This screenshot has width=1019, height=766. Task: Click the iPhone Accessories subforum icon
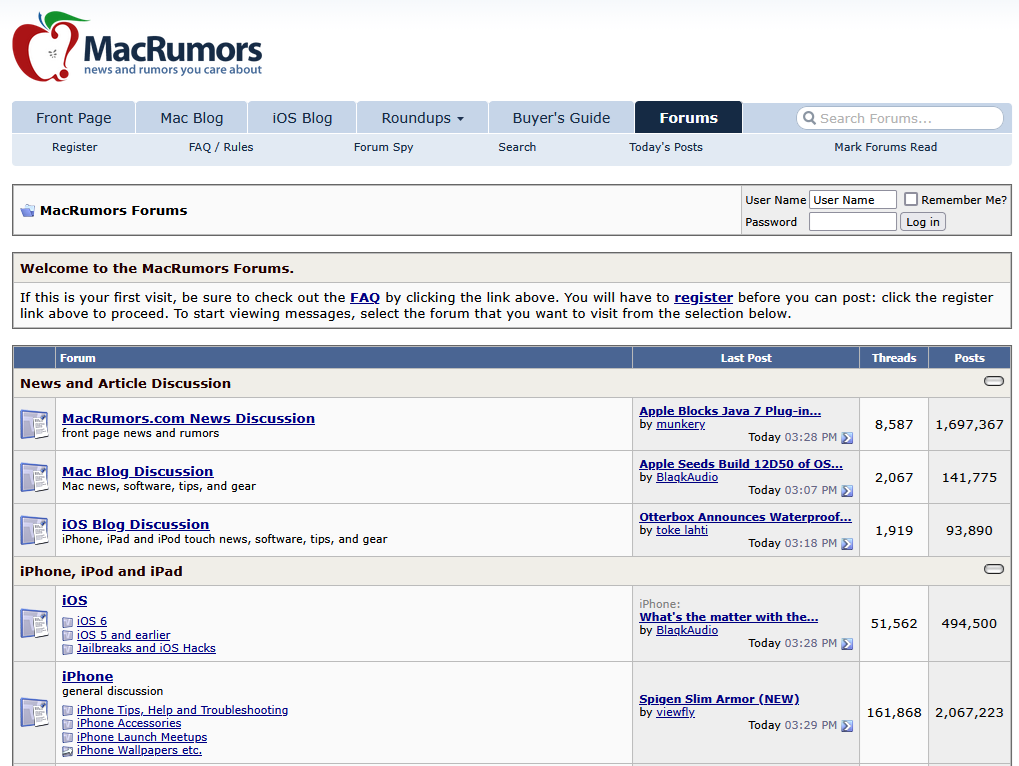coord(68,724)
